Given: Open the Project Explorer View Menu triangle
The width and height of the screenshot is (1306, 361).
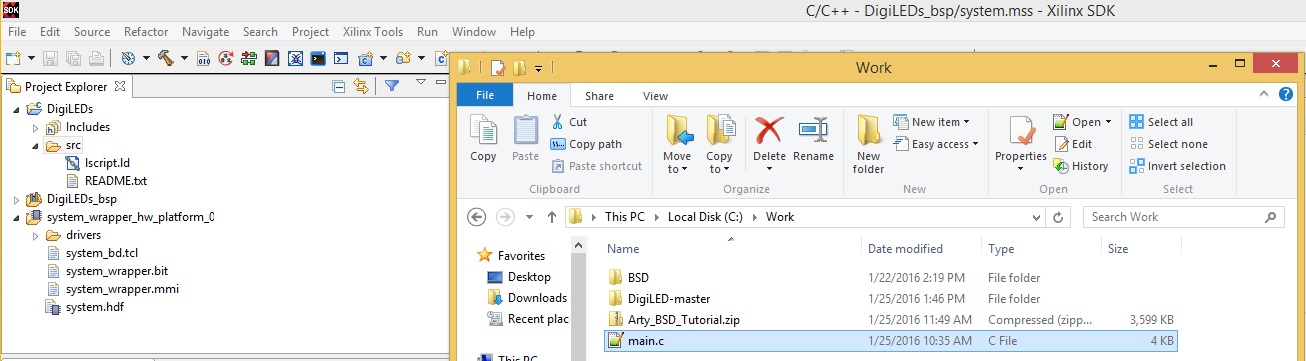Looking at the screenshot, I should [421, 82].
